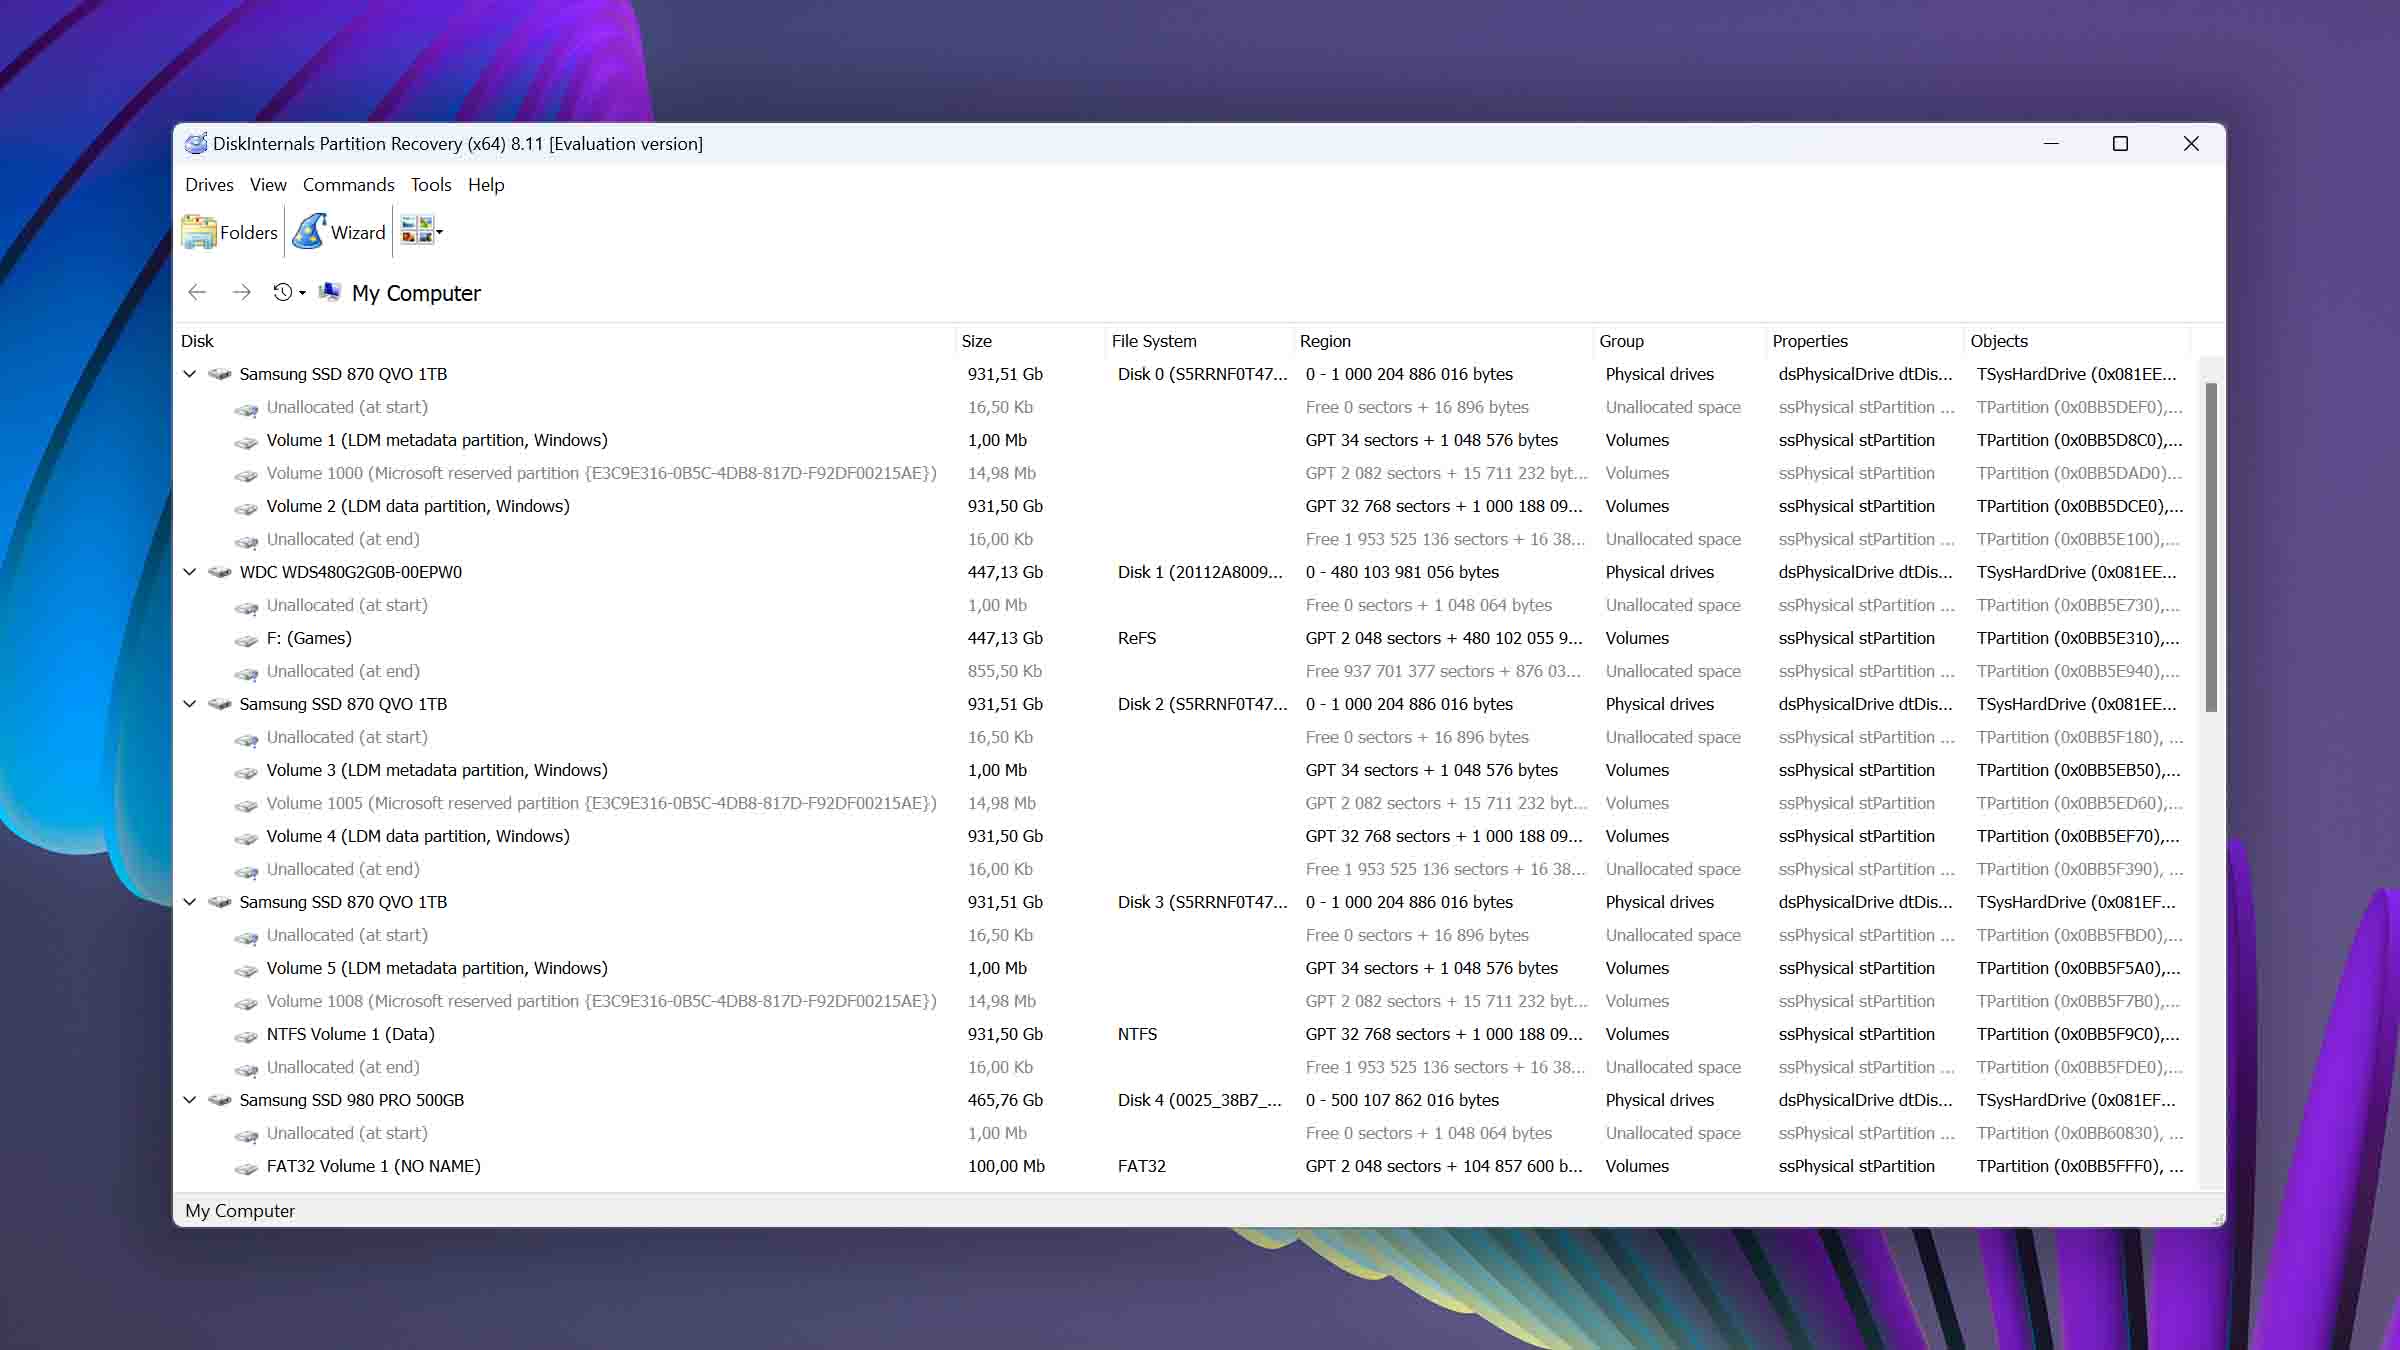
Task: Click the partition icon of Volume 4 LDM data
Action: coord(246,837)
